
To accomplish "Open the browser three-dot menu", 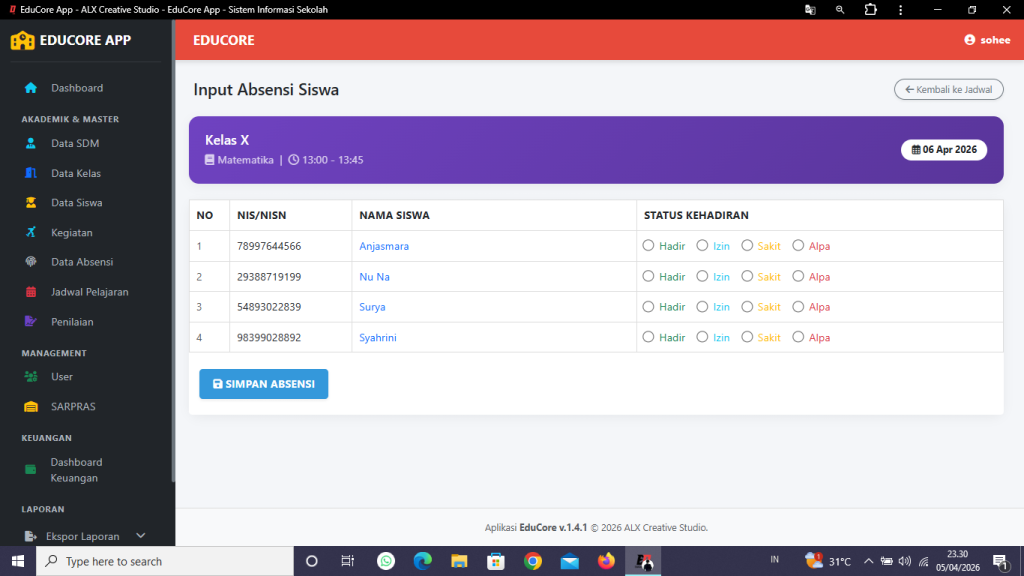I will (901, 10).
